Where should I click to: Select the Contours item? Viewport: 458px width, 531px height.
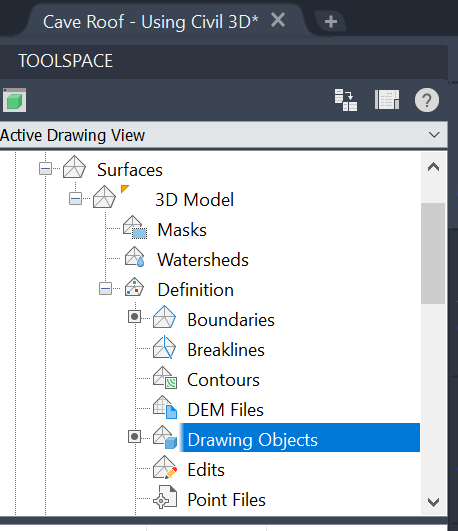pyautogui.click(x=223, y=380)
